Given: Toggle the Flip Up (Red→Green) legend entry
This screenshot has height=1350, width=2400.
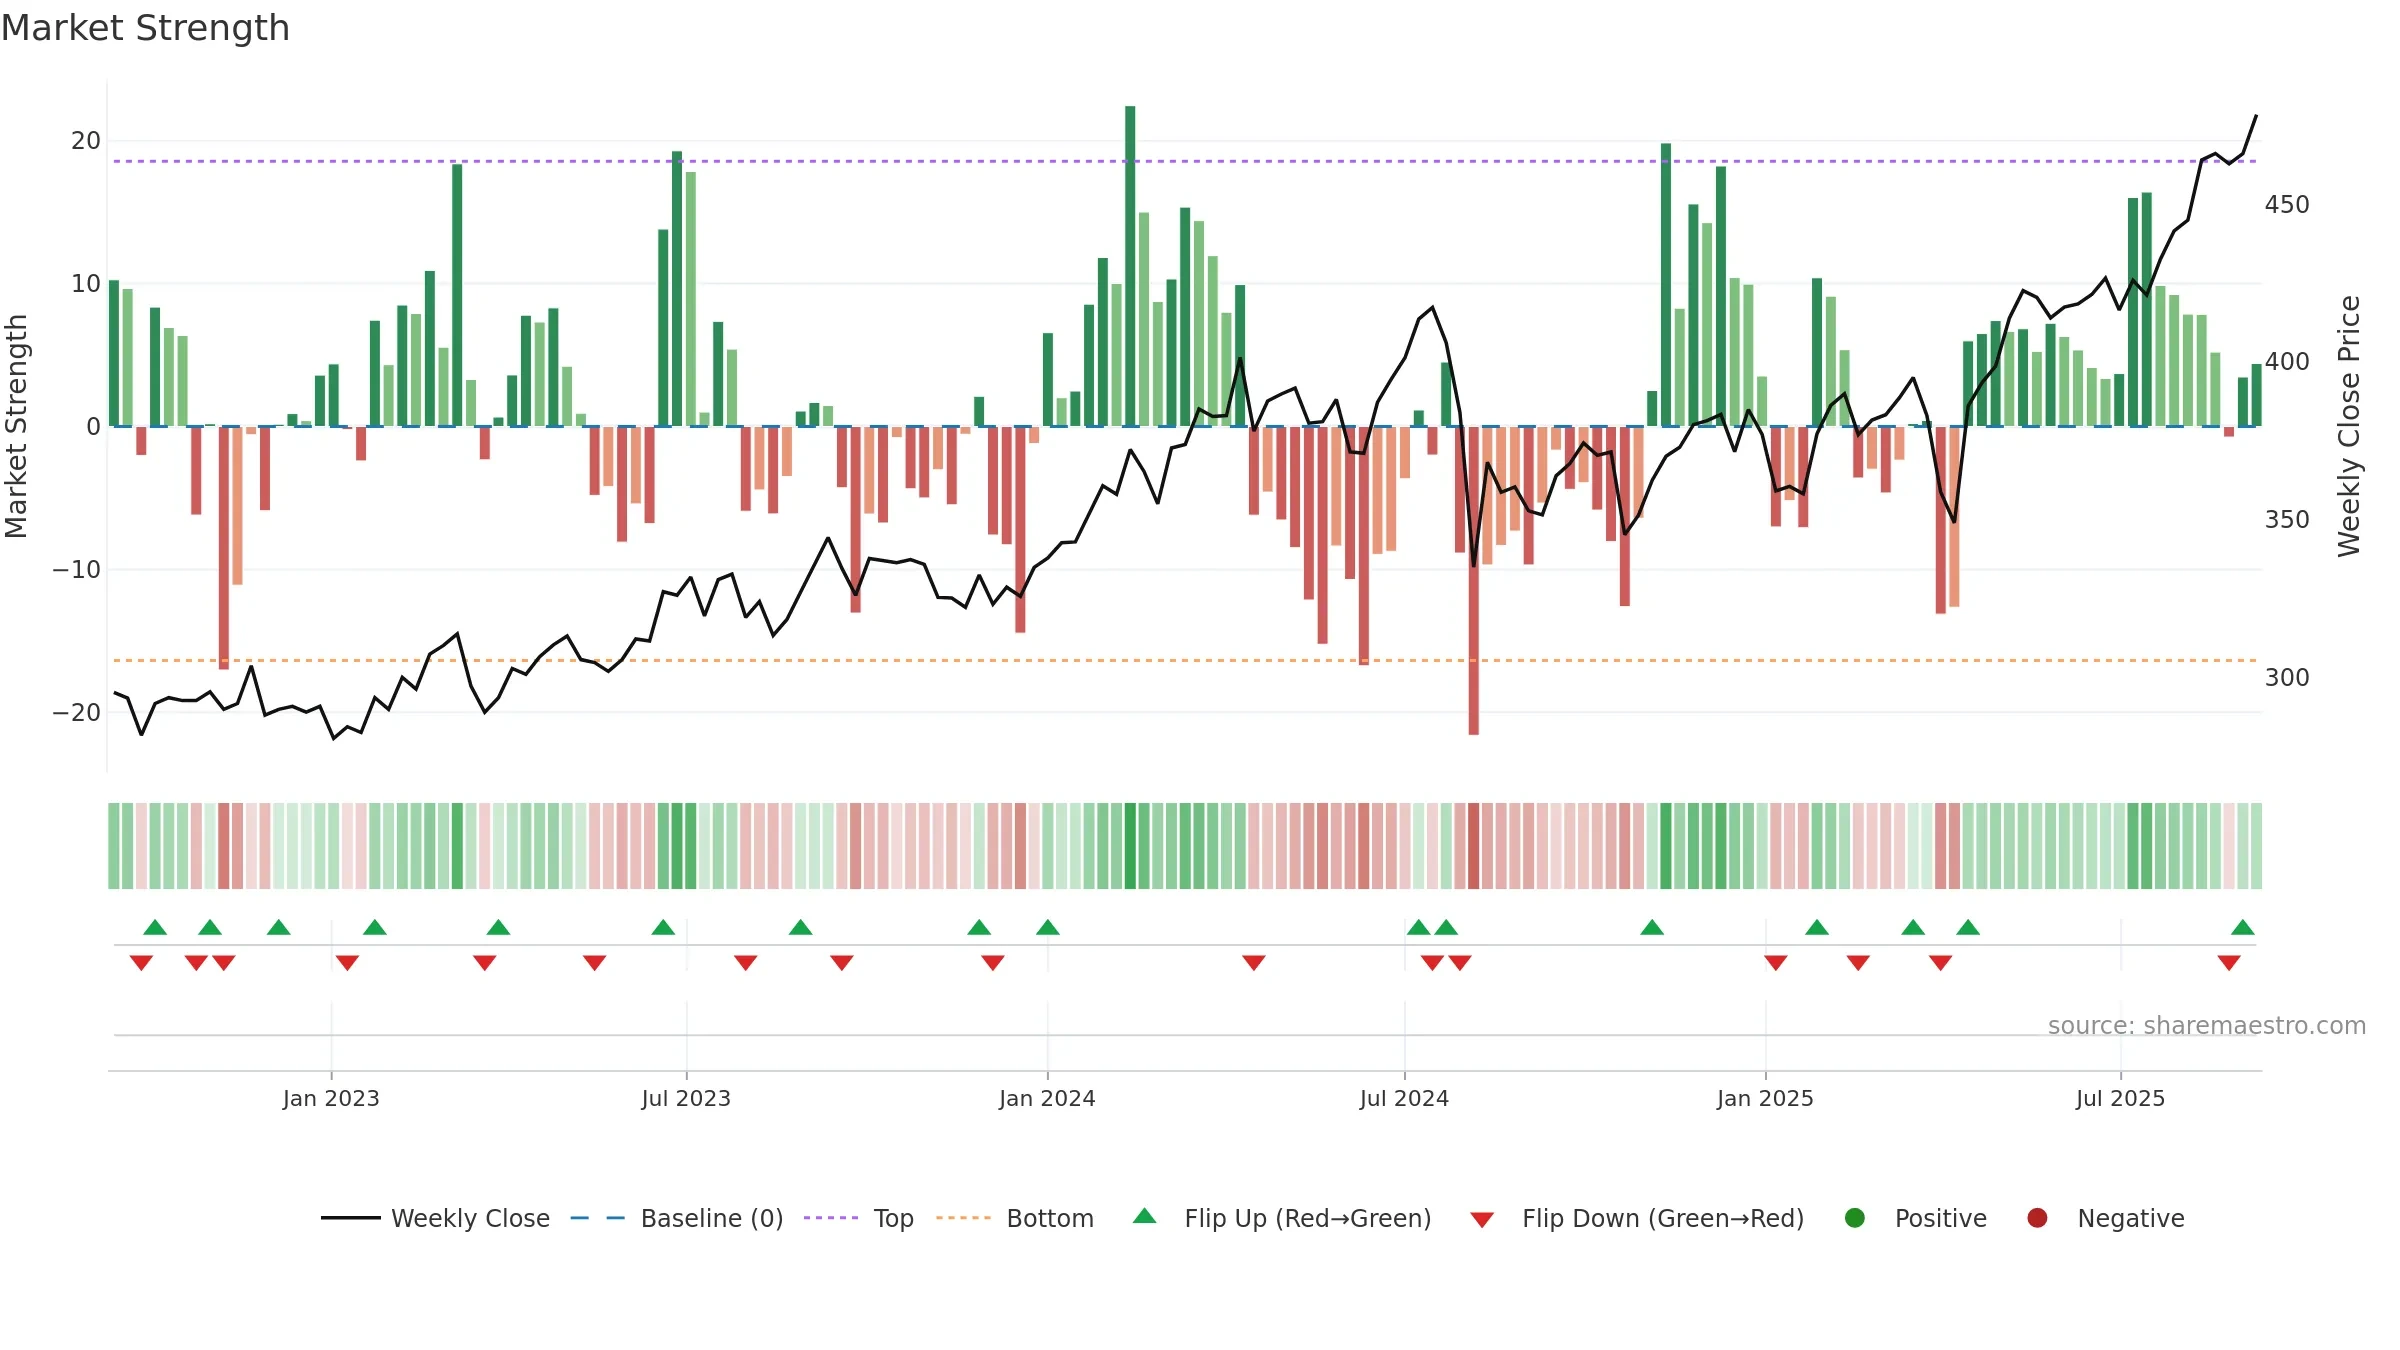Looking at the screenshot, I should pyautogui.click(x=1282, y=1218).
